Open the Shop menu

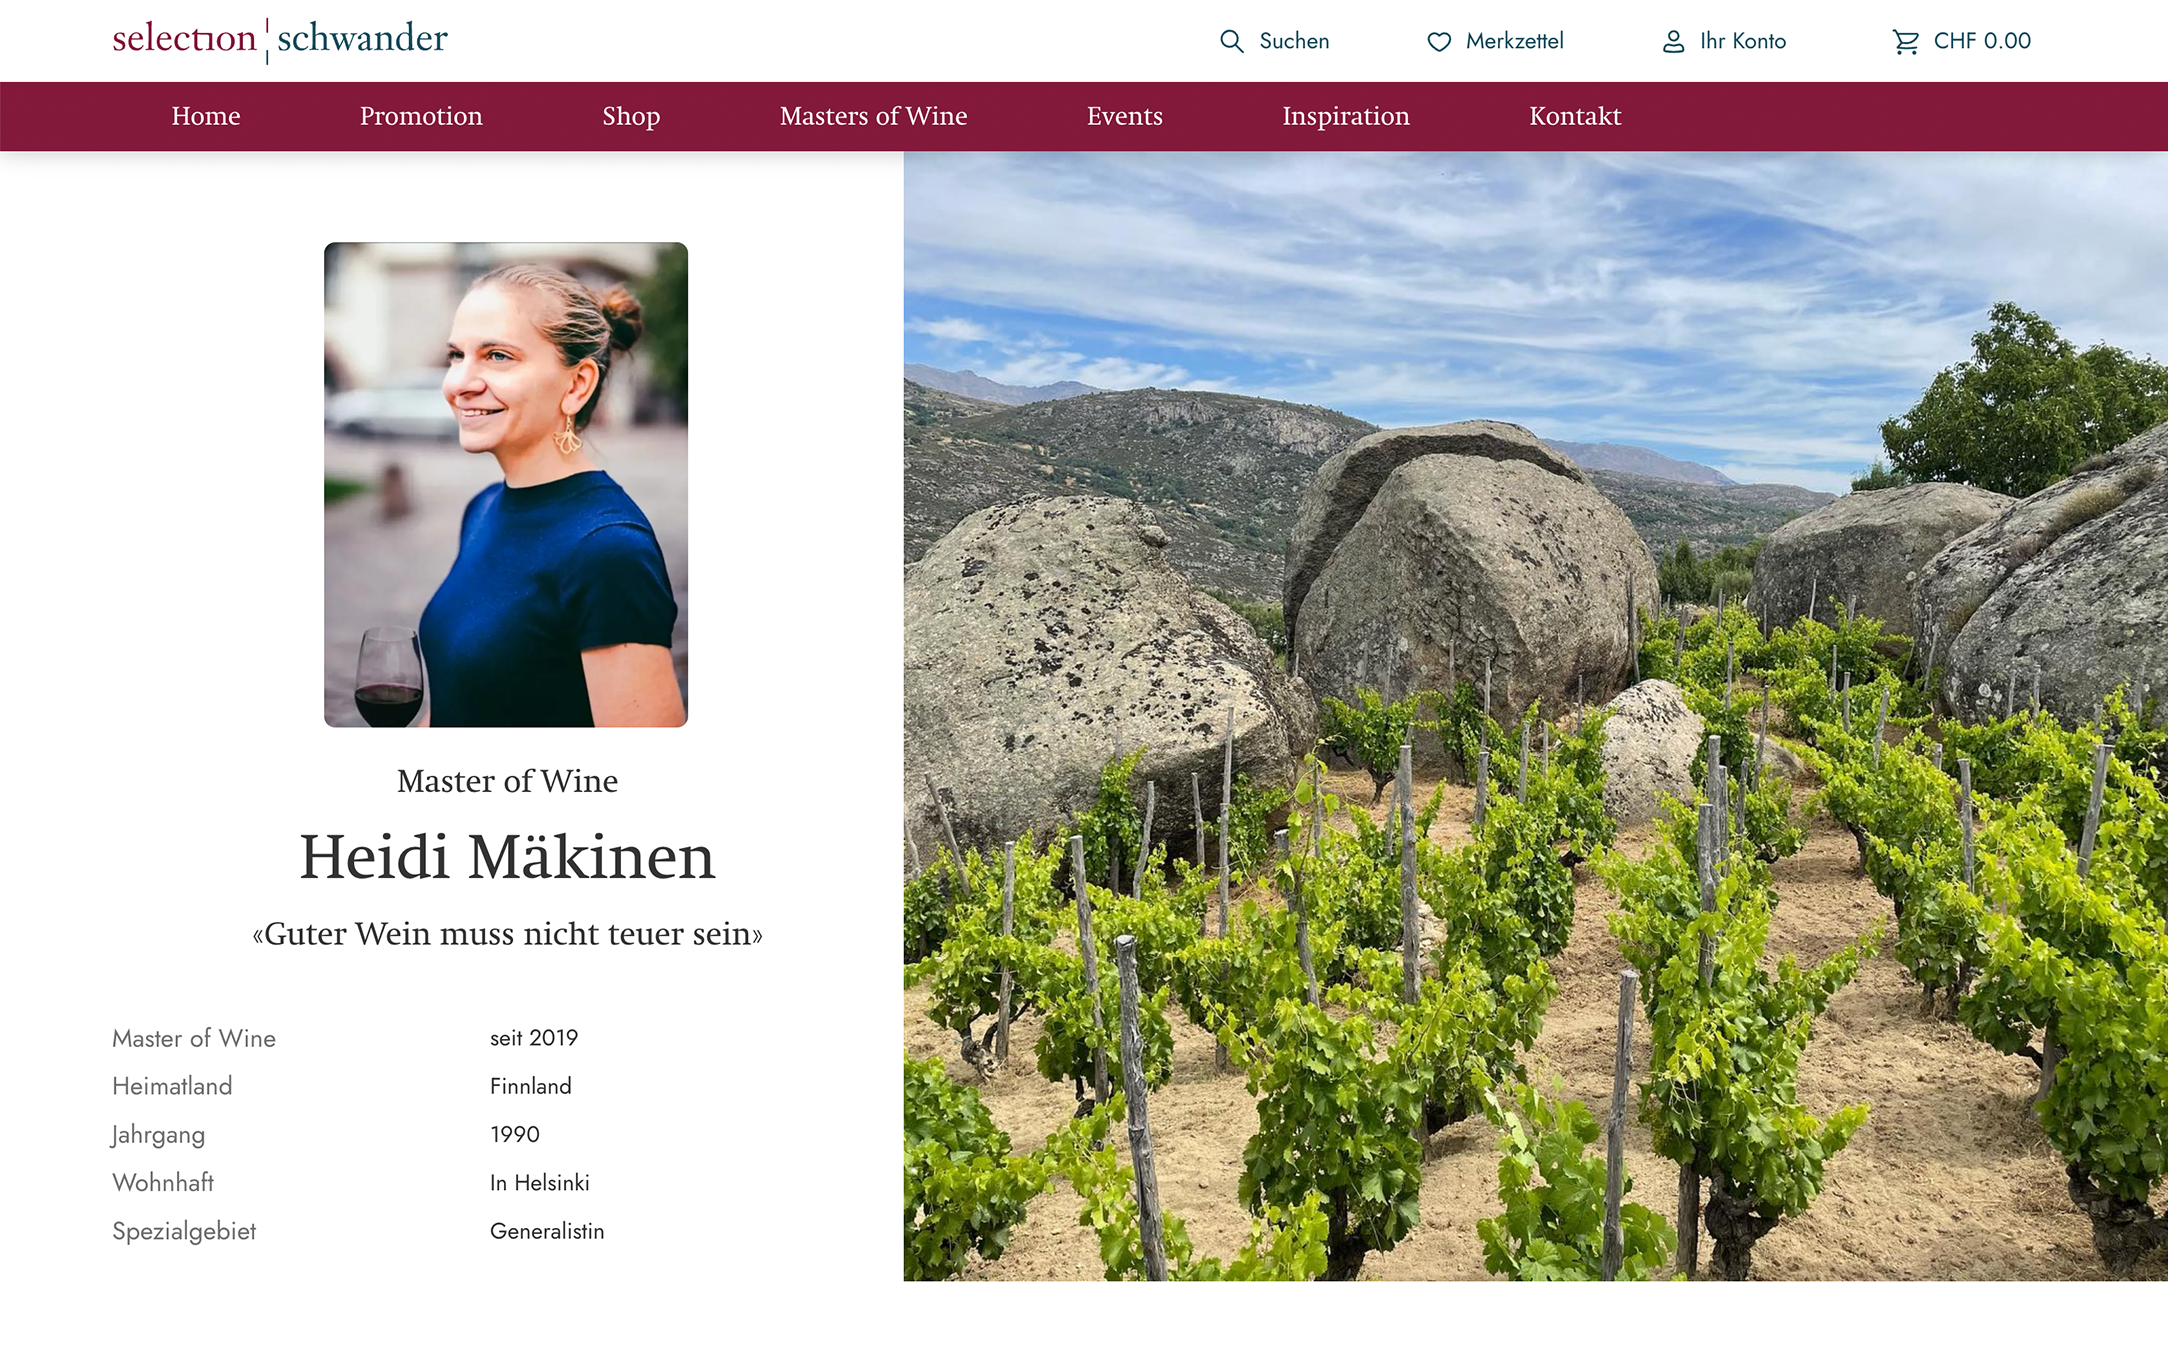[x=631, y=116]
